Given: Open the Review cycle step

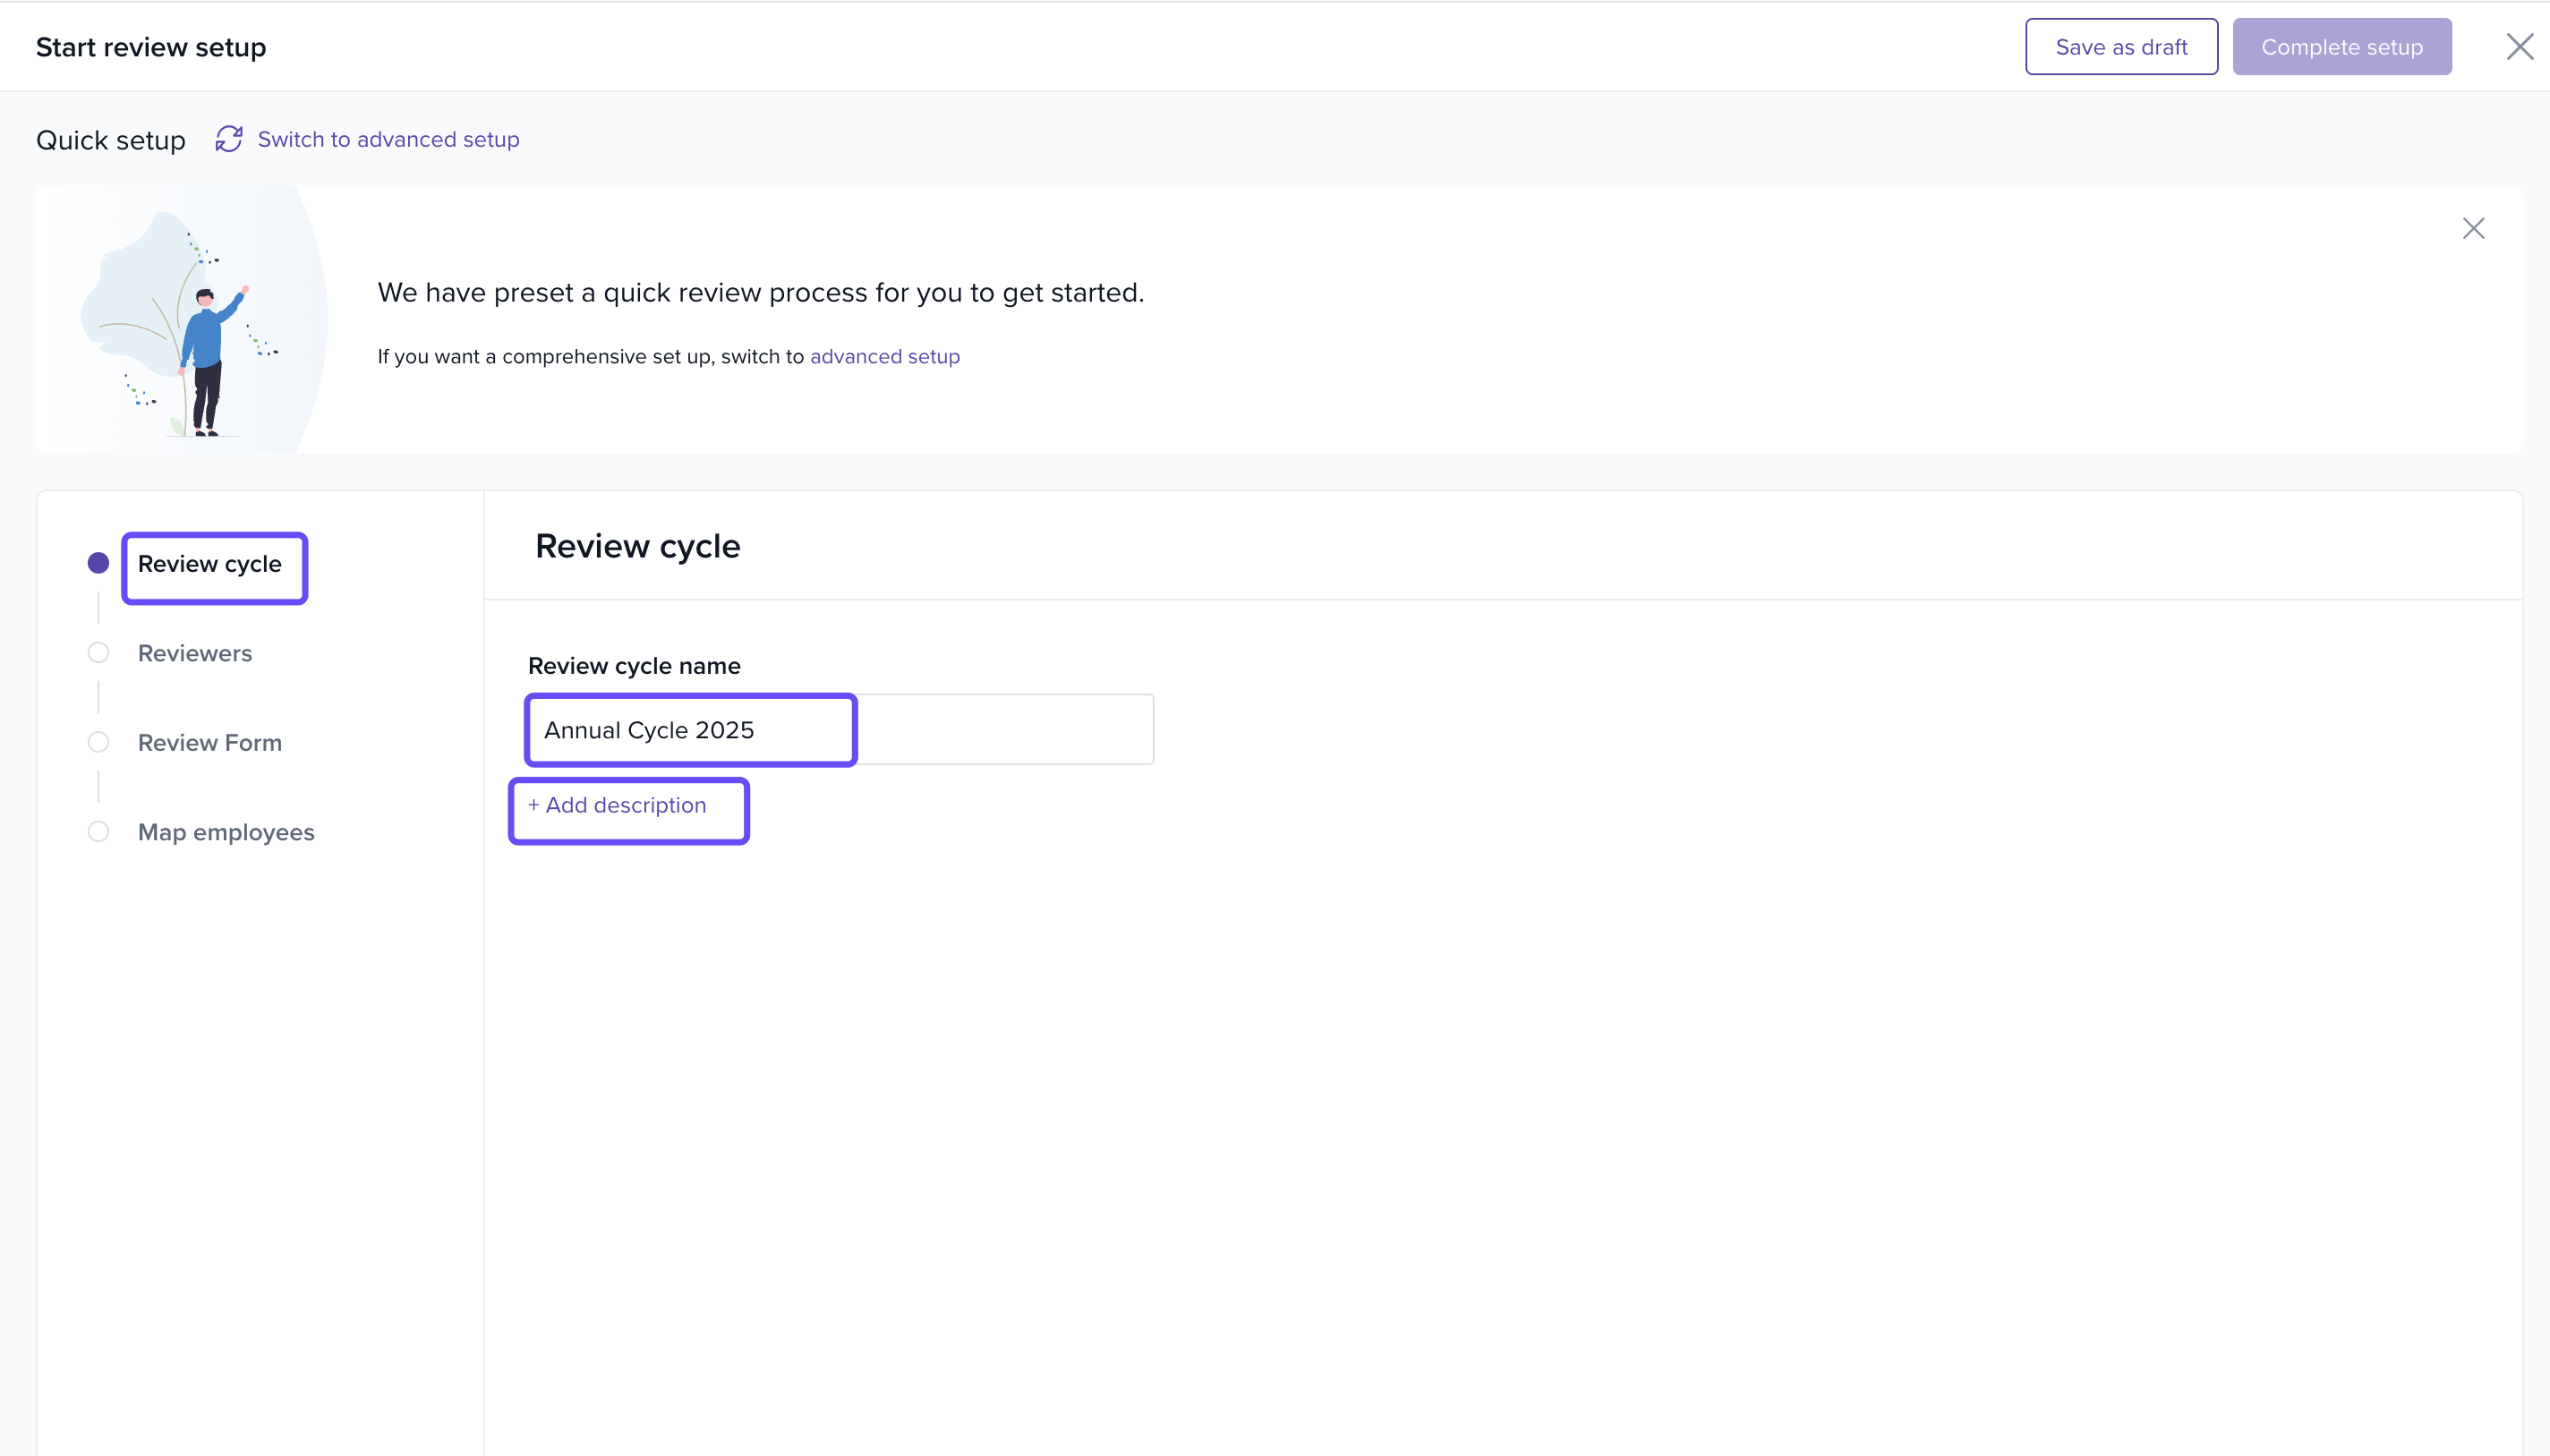Looking at the screenshot, I should point(210,564).
